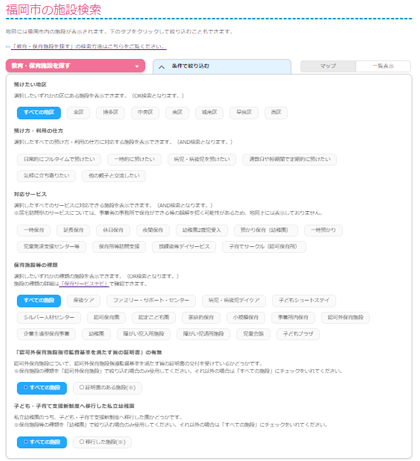Image resolution: width=420 pixels, height=461 pixels.
Task: Toggle the 博多区 district filter
Action: (110, 113)
